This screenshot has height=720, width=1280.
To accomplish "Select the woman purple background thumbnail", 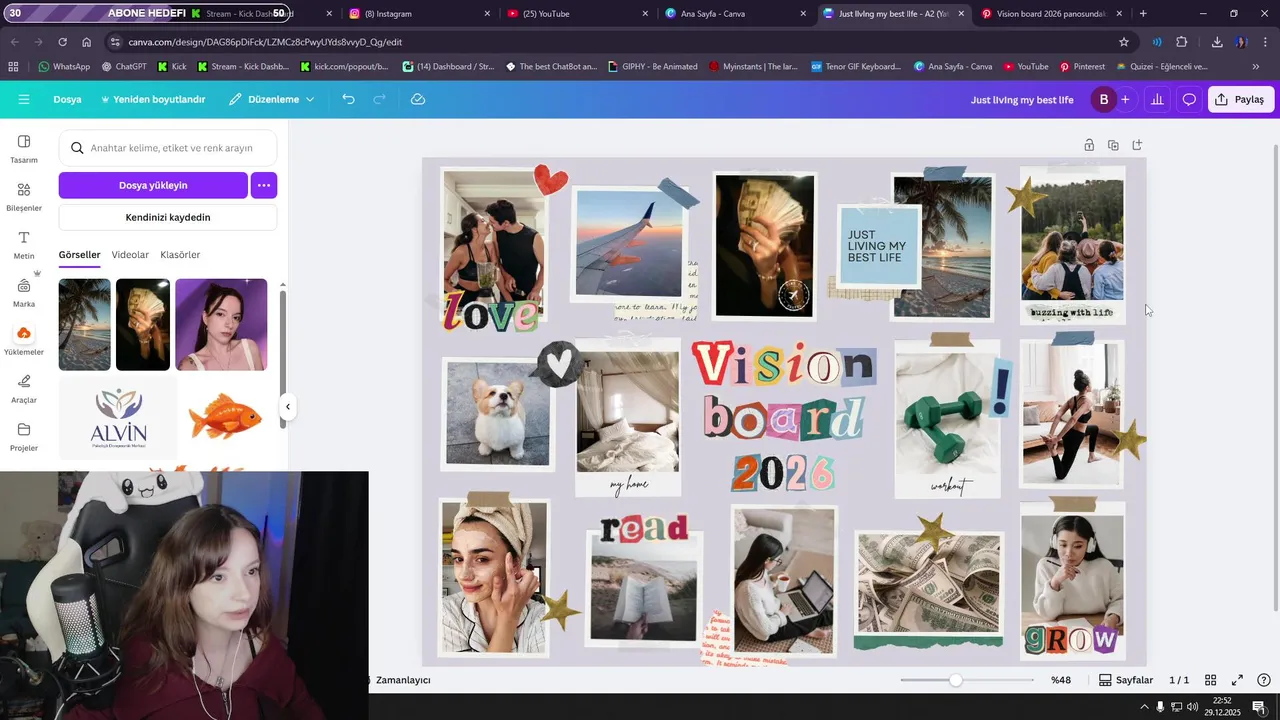I will tap(221, 325).
